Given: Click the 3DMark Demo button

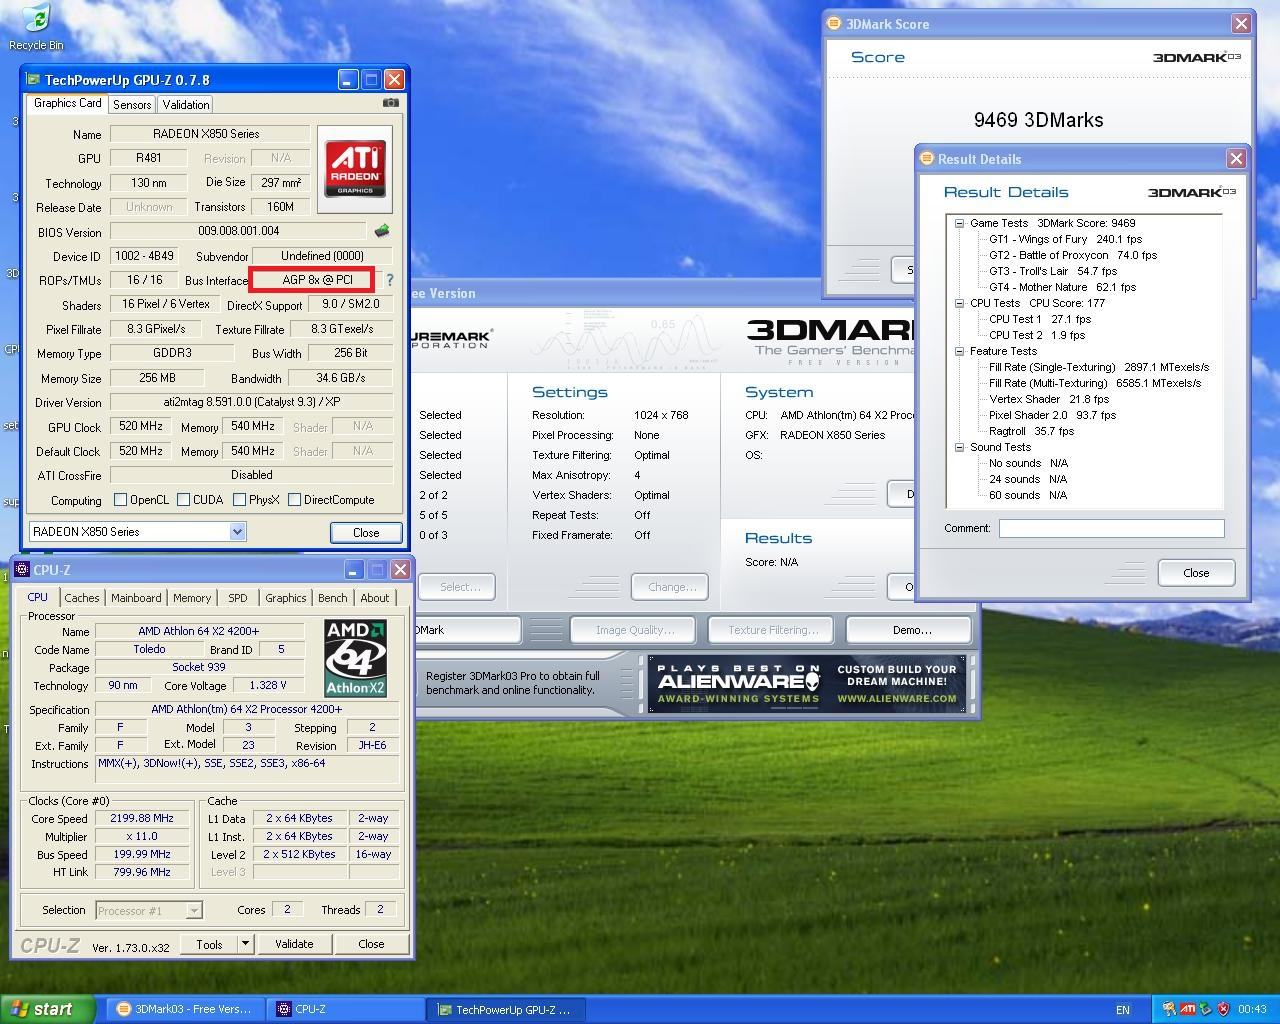Looking at the screenshot, I should [911, 630].
